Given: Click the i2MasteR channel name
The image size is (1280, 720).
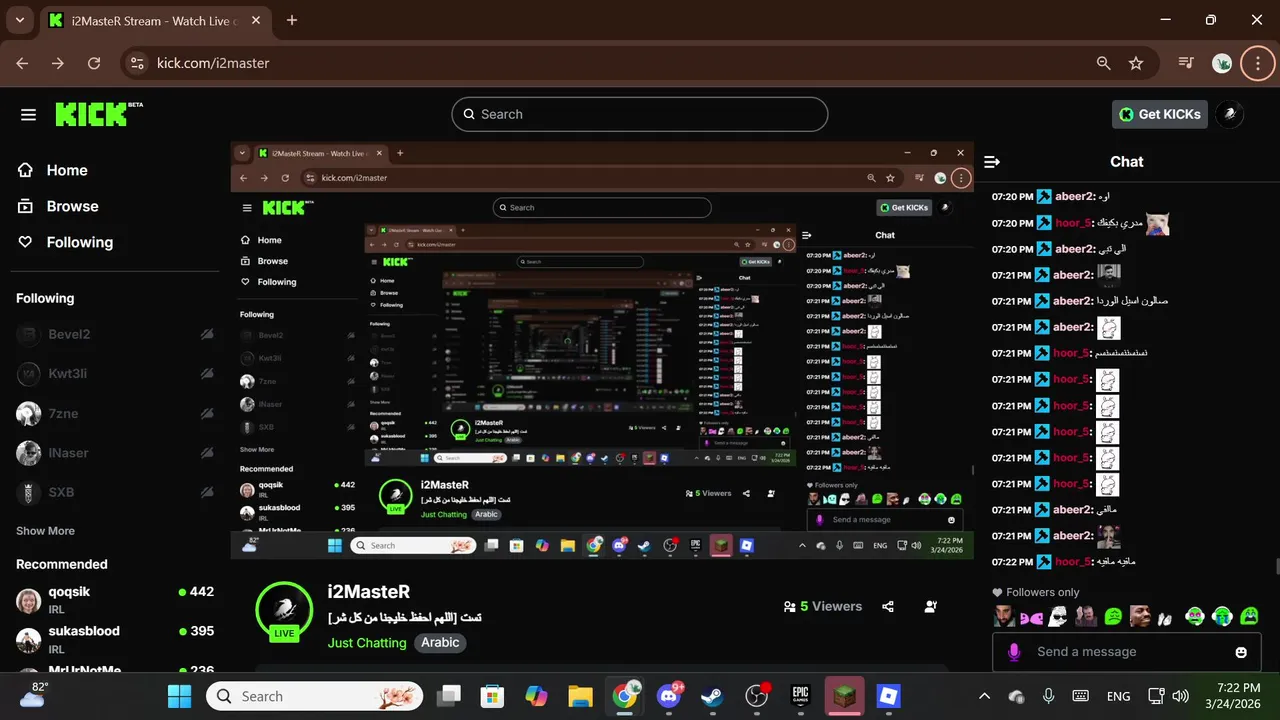Looking at the screenshot, I should pos(369,592).
